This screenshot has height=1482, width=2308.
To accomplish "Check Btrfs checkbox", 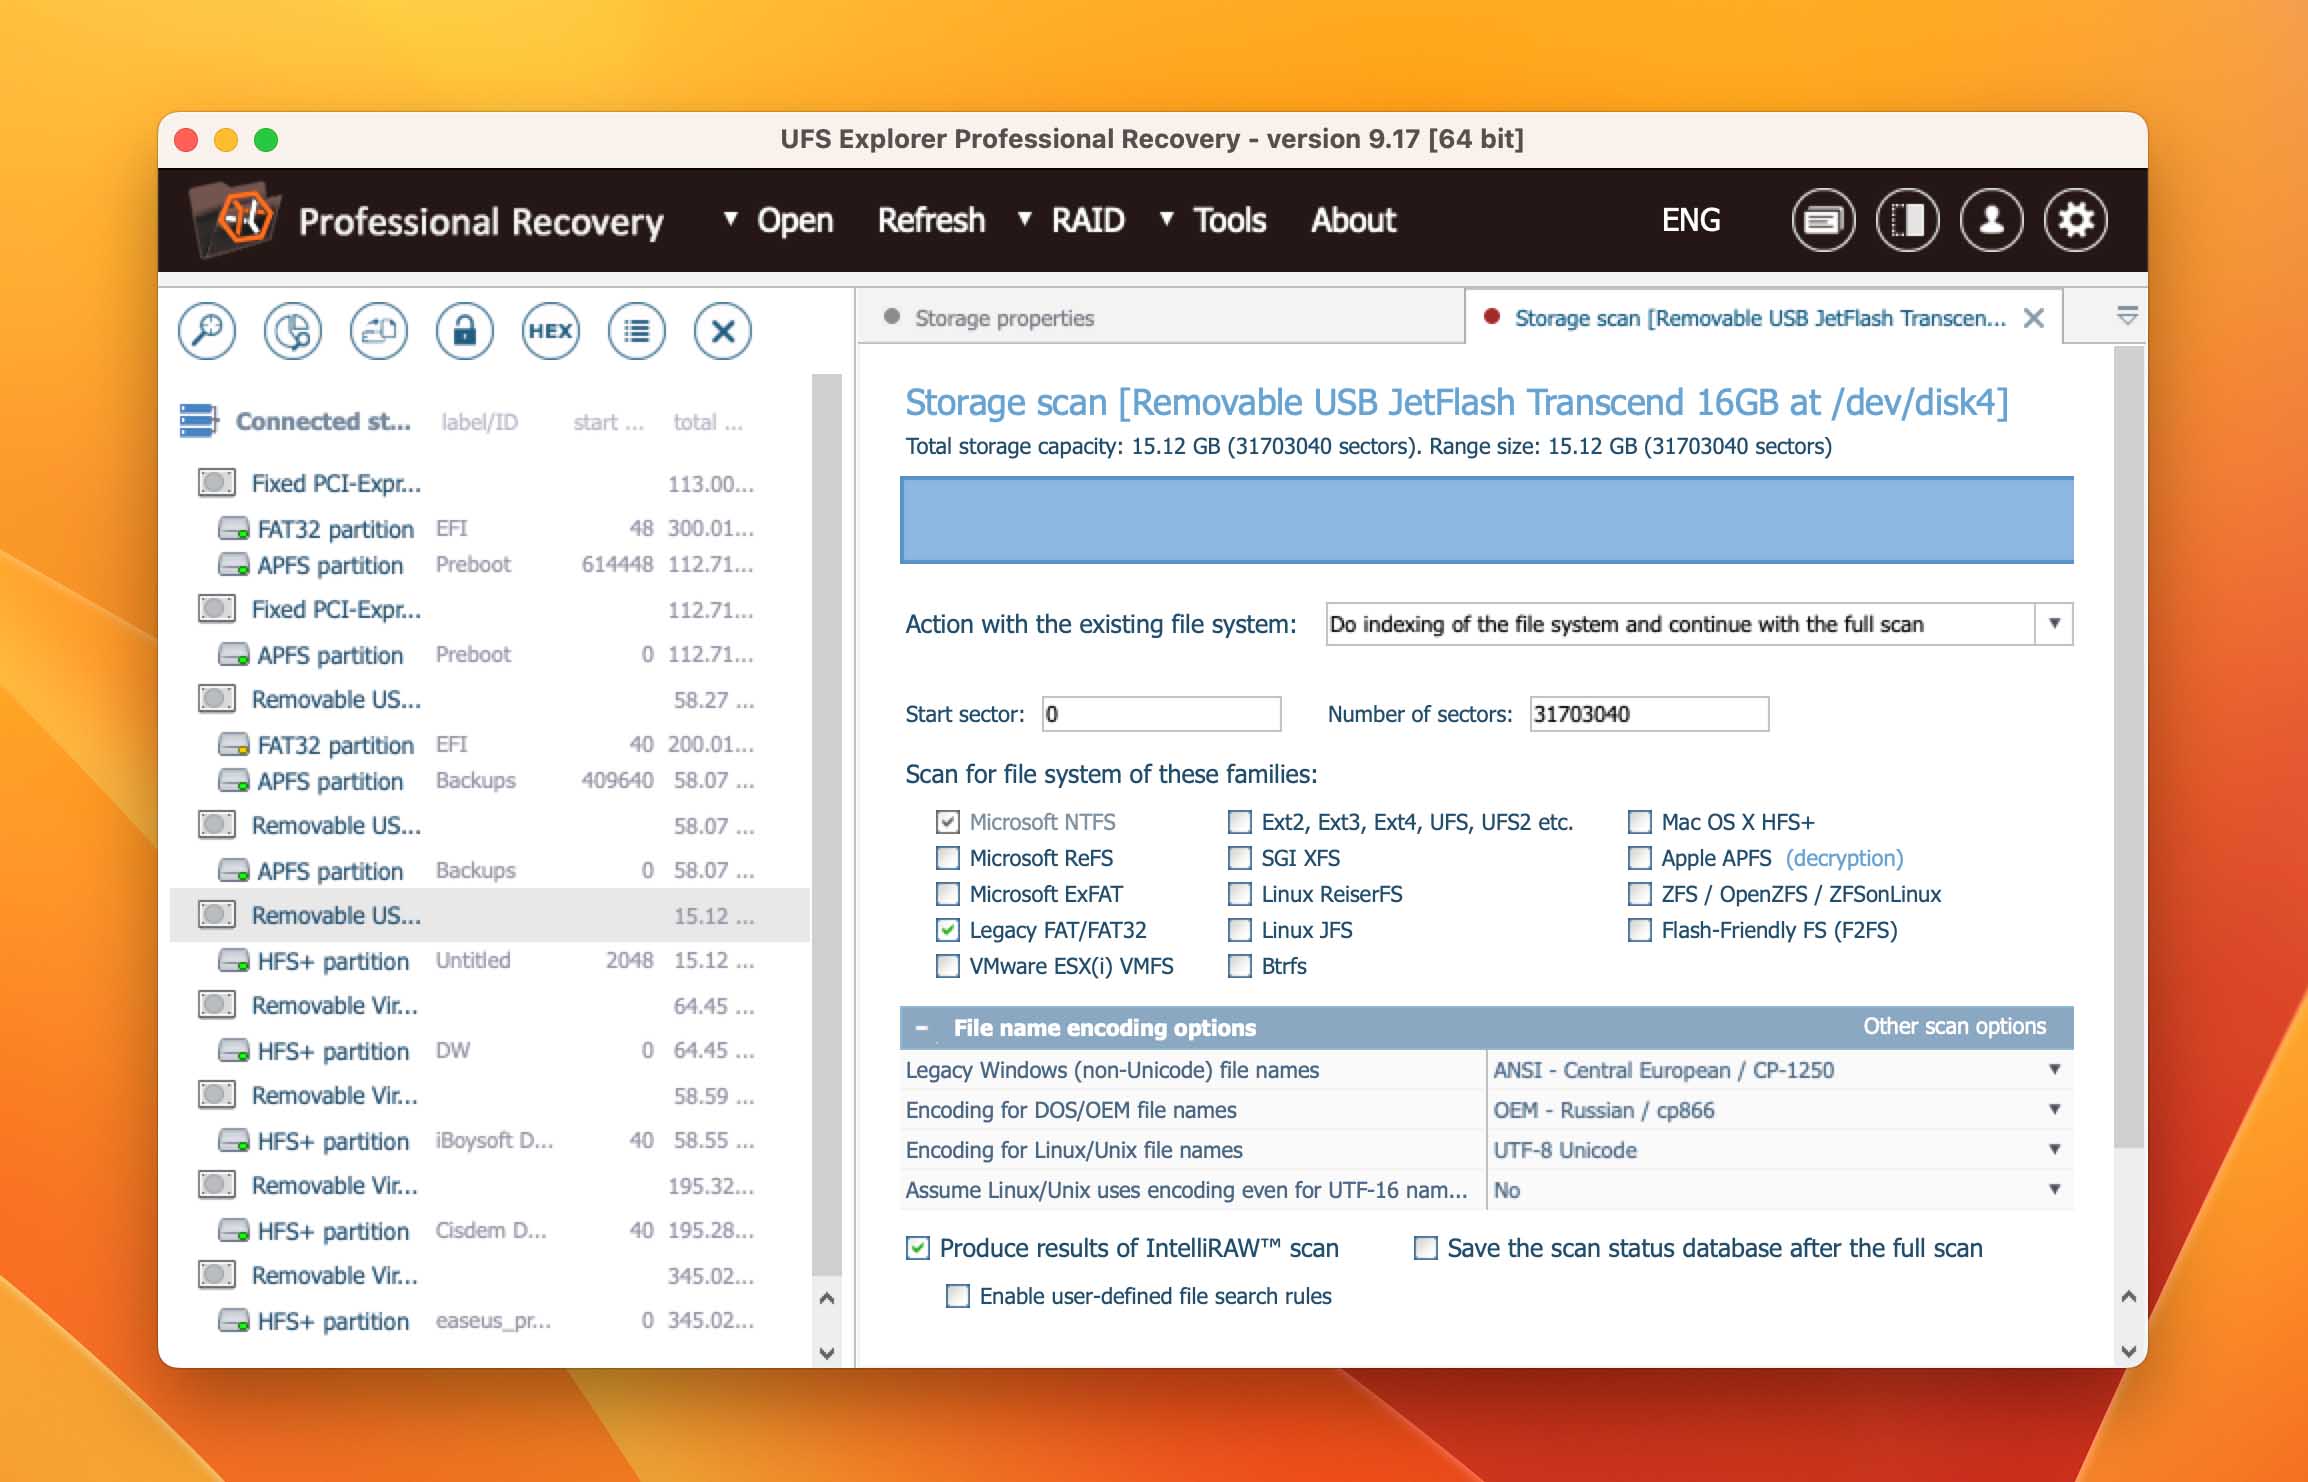I will pos(1240,966).
